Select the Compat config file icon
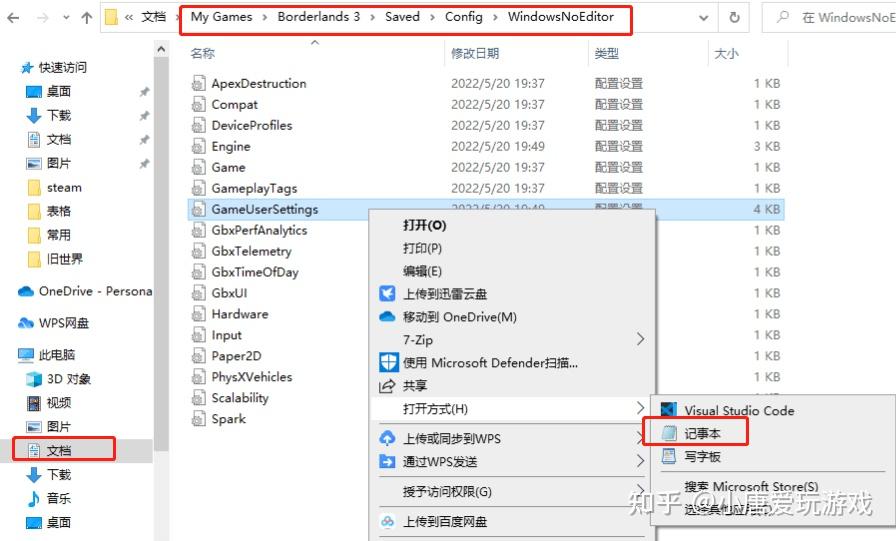896x541 pixels. (198, 105)
